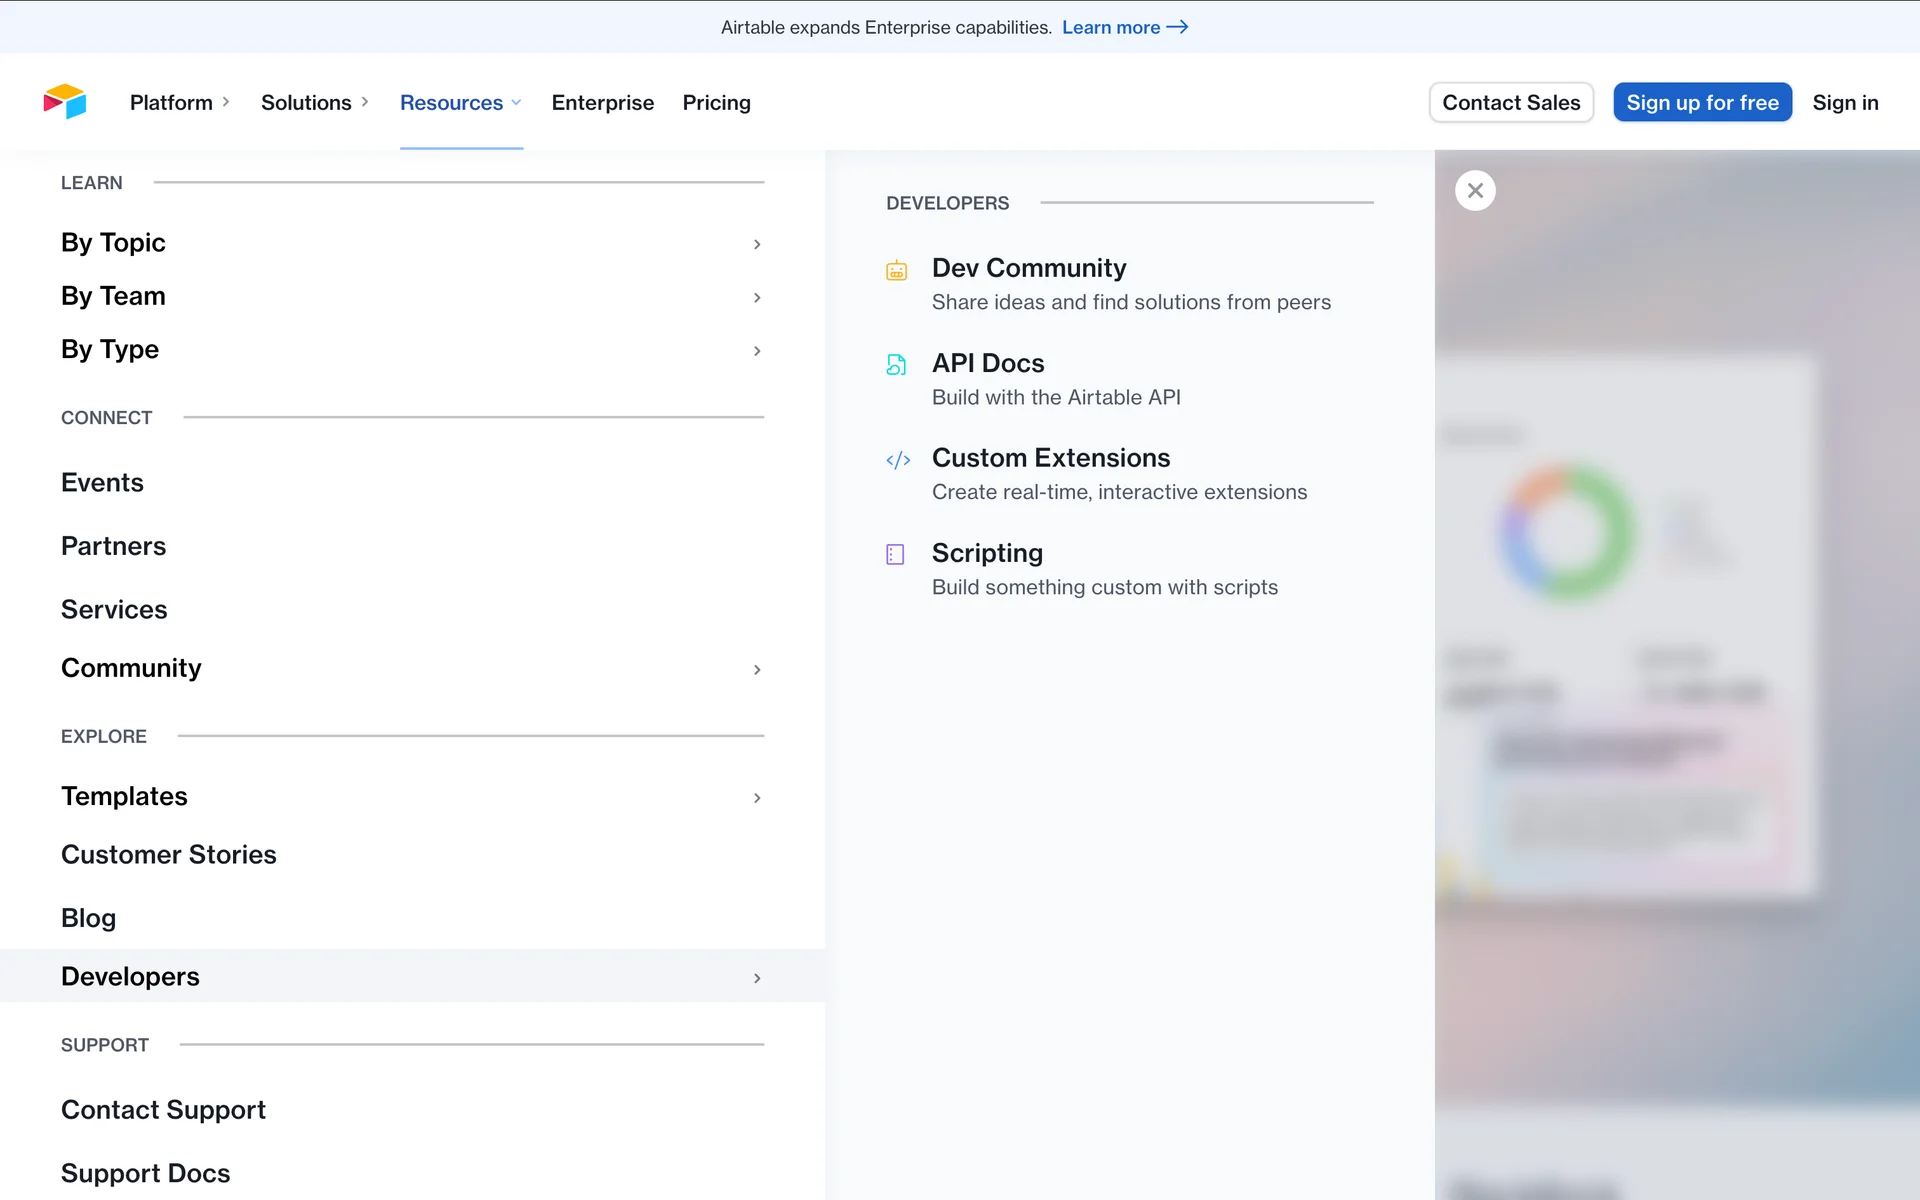Expand the By Topic chevron
Viewport: 1920px width, 1200px height.
pos(757,244)
